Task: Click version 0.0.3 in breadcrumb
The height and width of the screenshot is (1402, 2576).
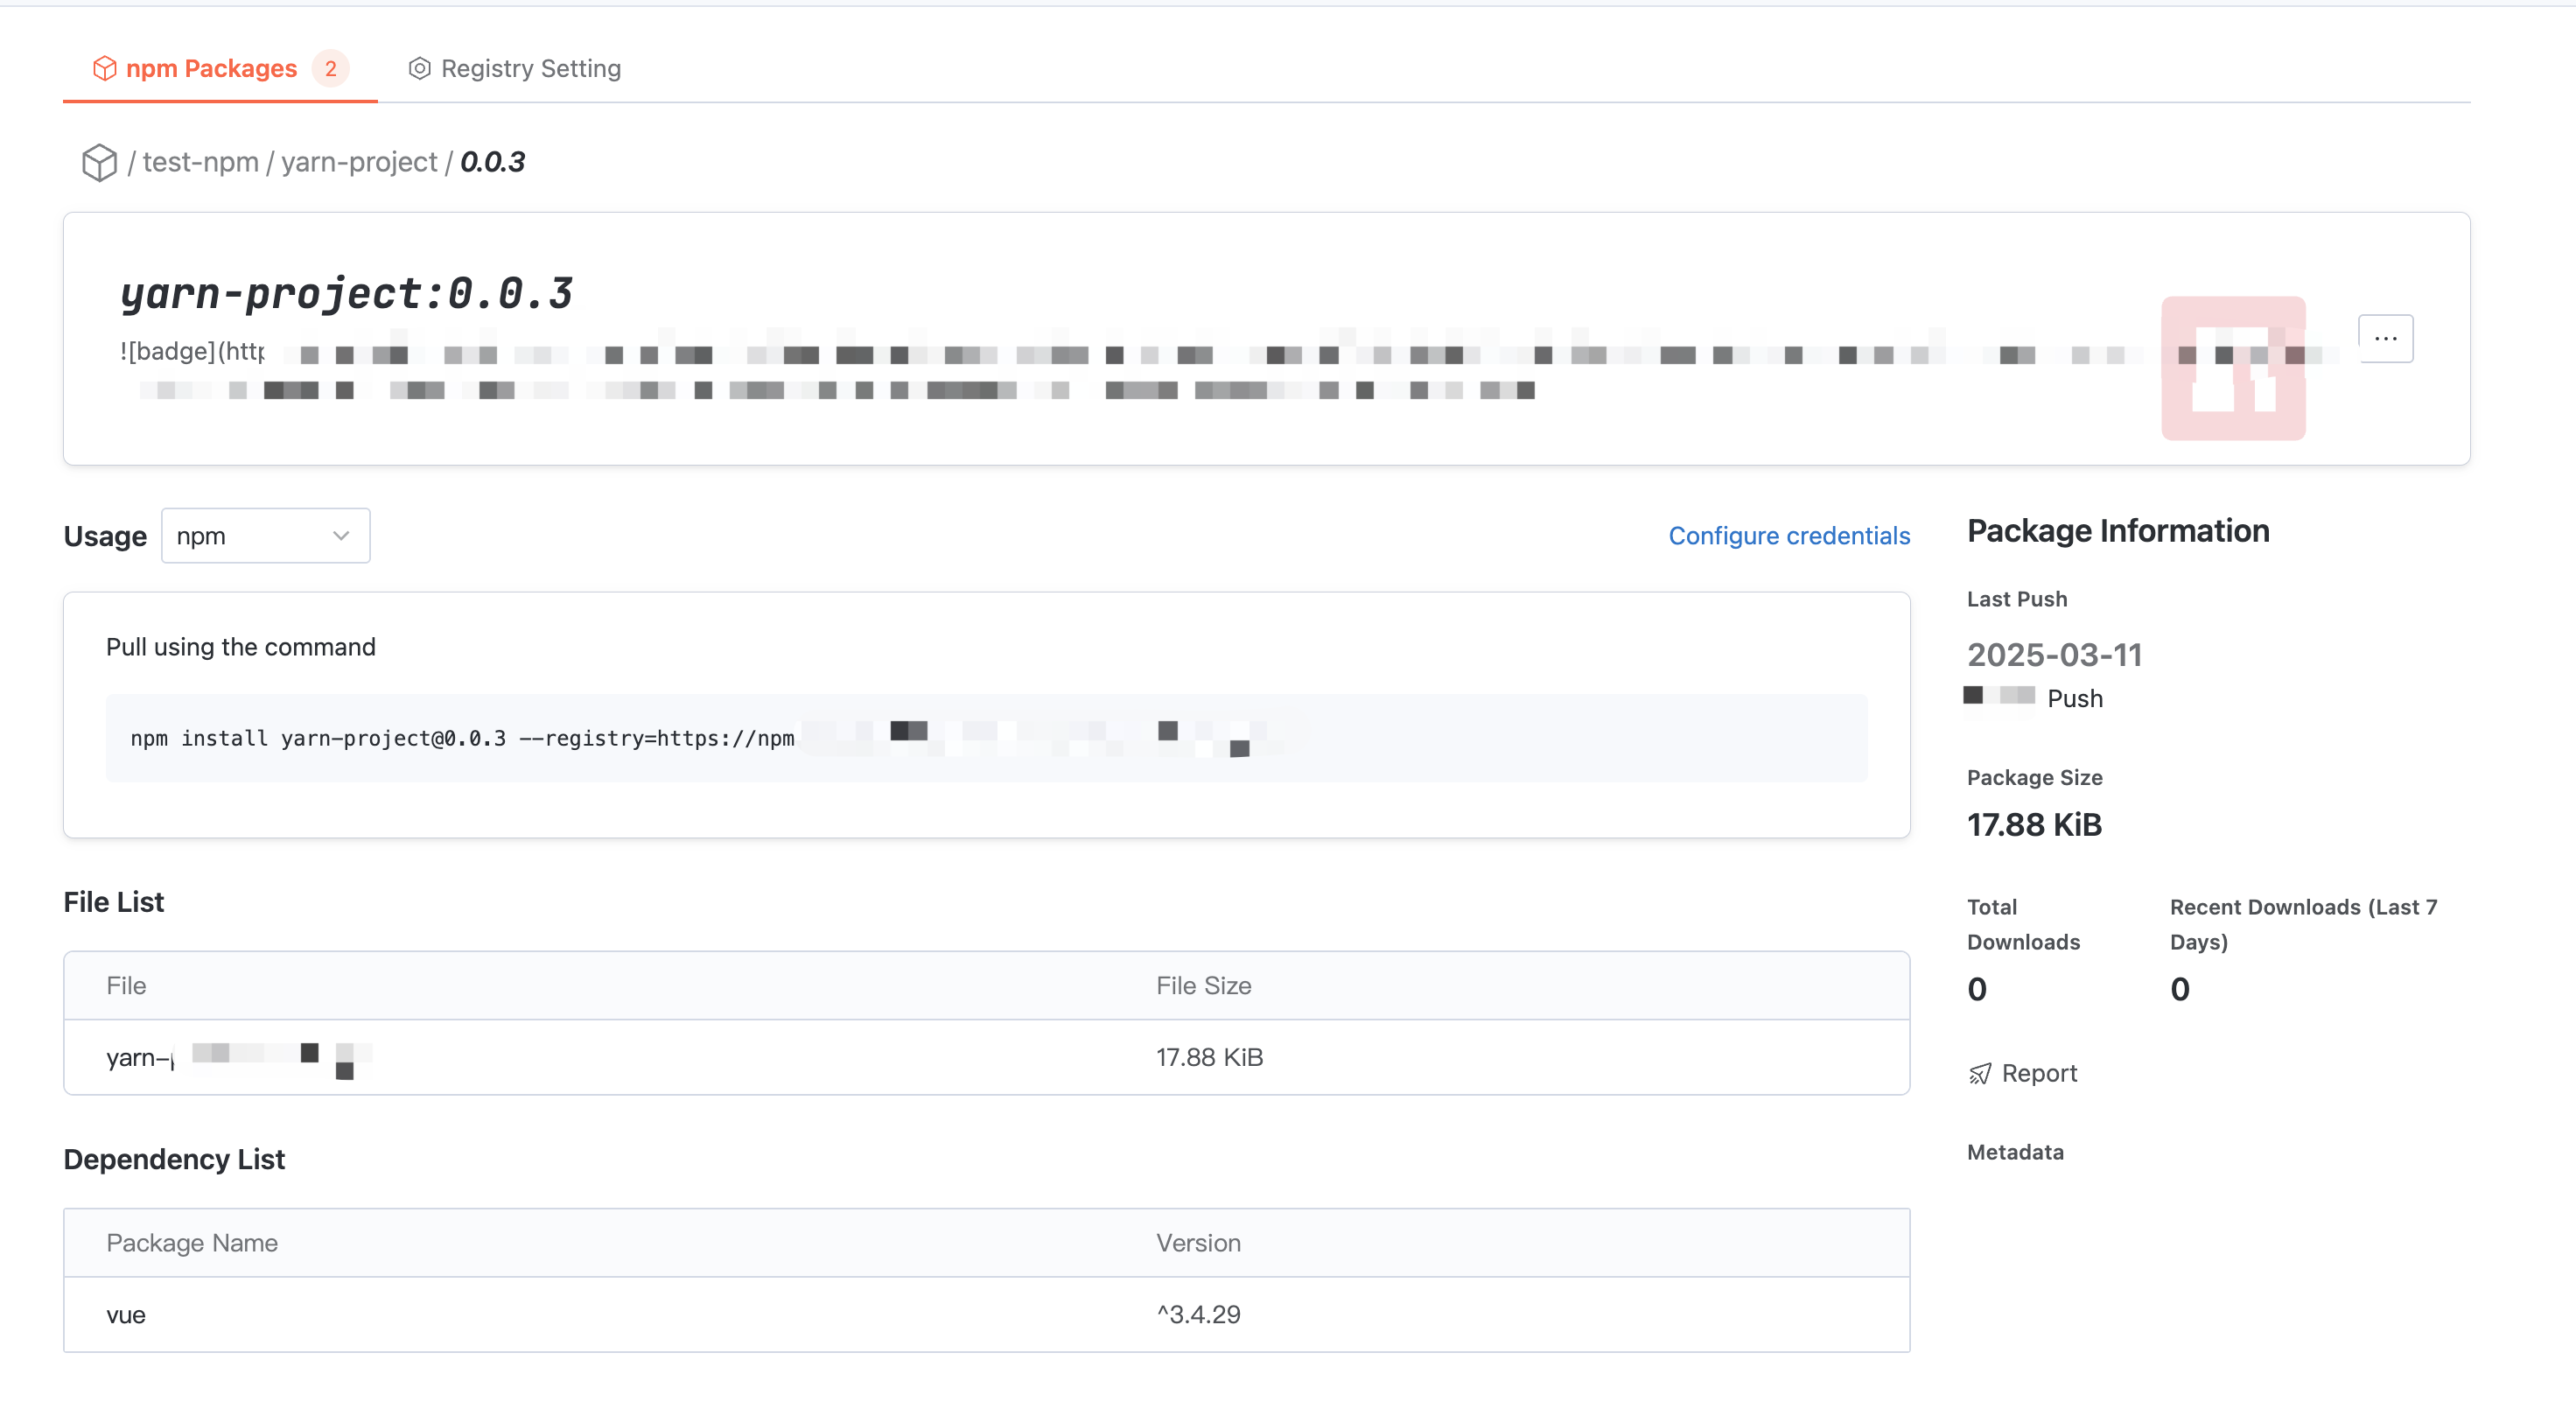Action: point(492,162)
